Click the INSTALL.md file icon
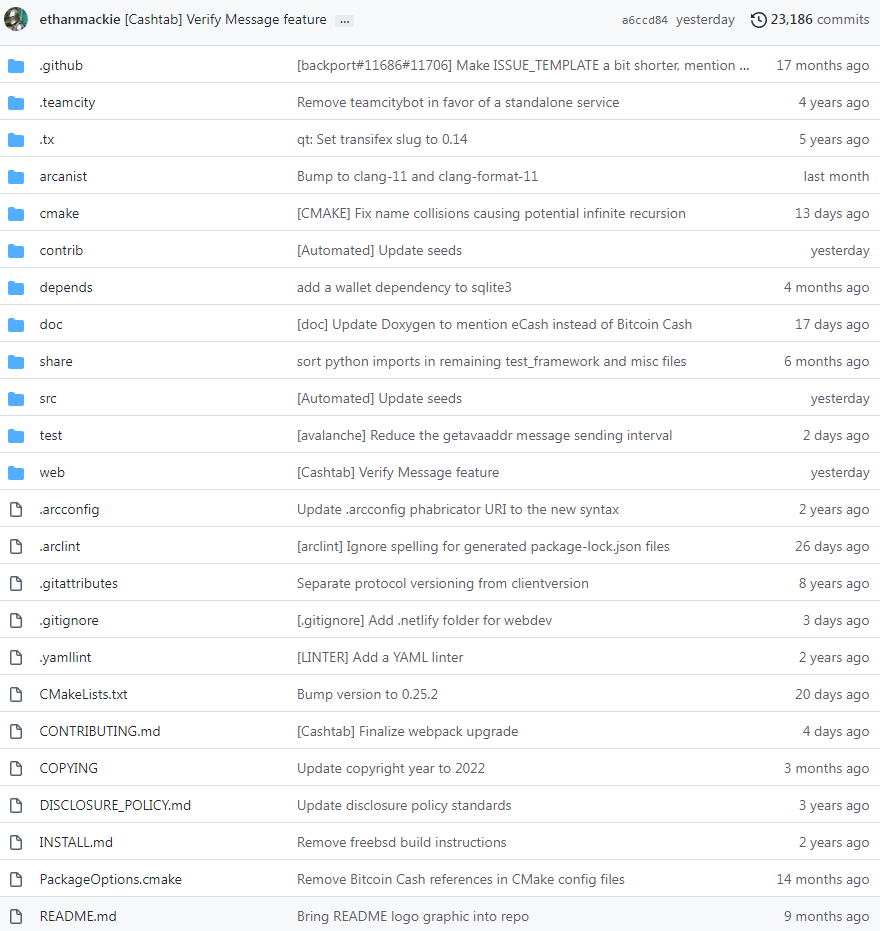This screenshot has width=880, height=931. (16, 842)
